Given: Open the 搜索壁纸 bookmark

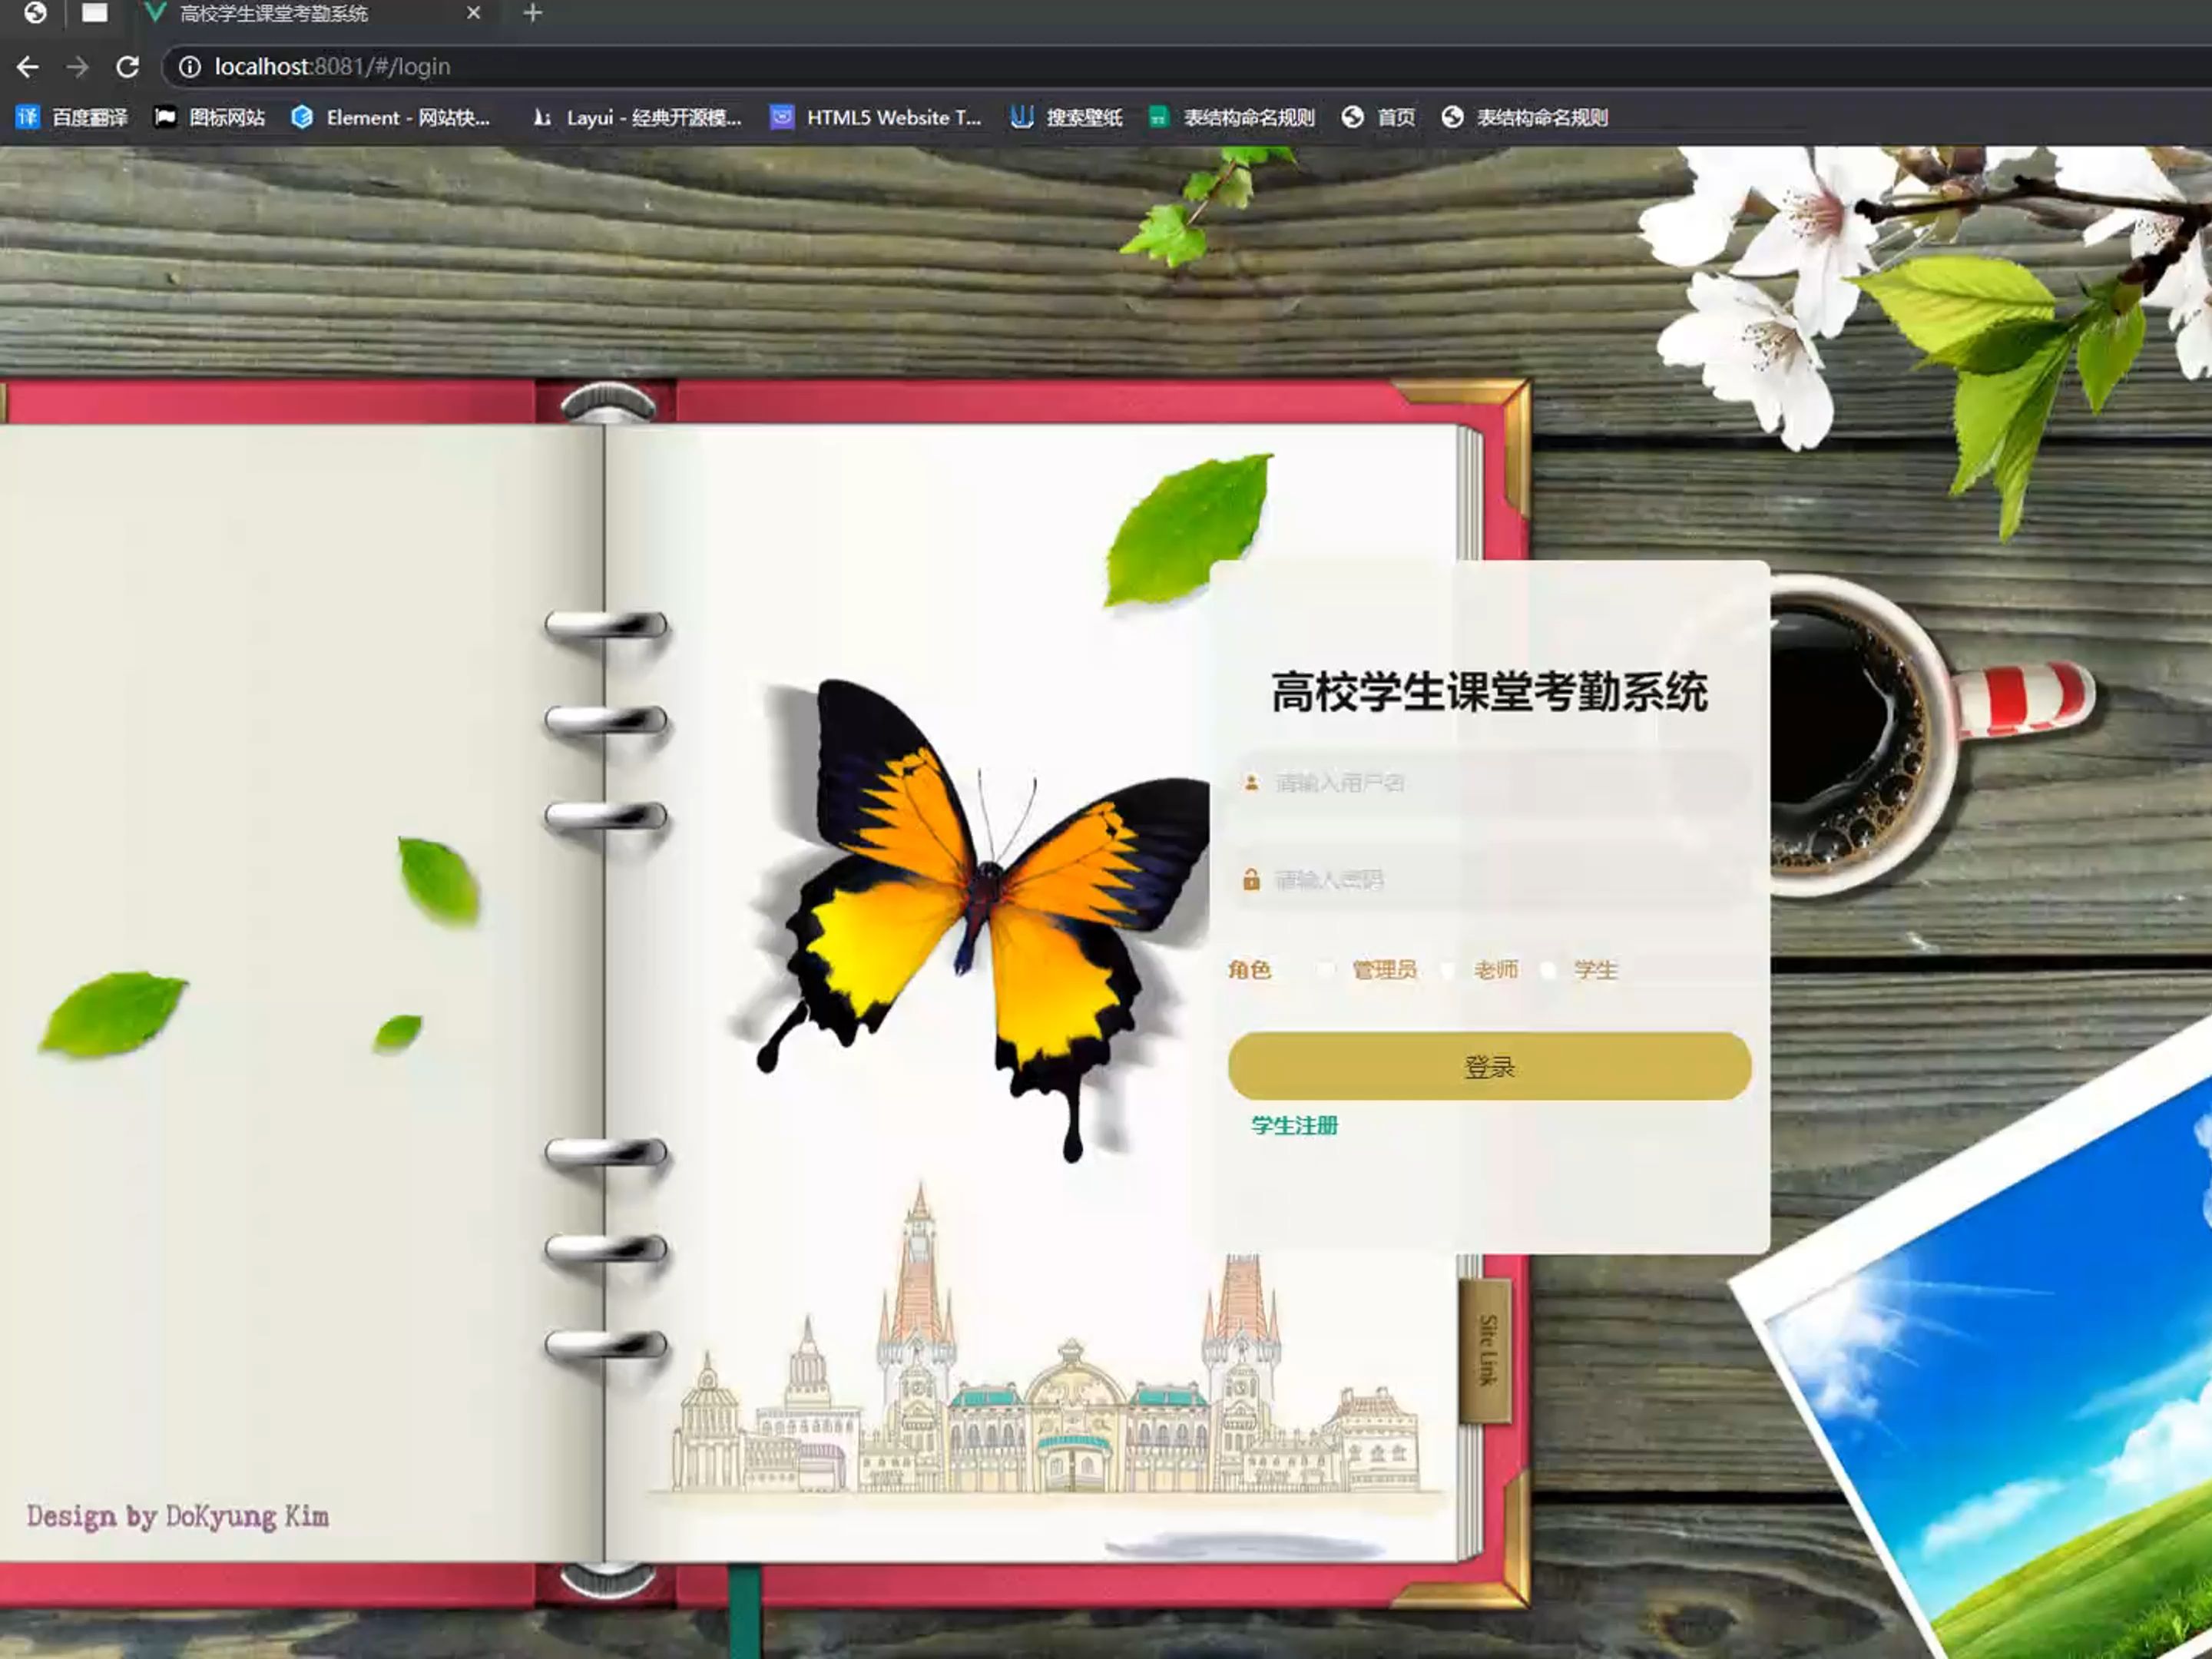Looking at the screenshot, I should tap(1066, 118).
